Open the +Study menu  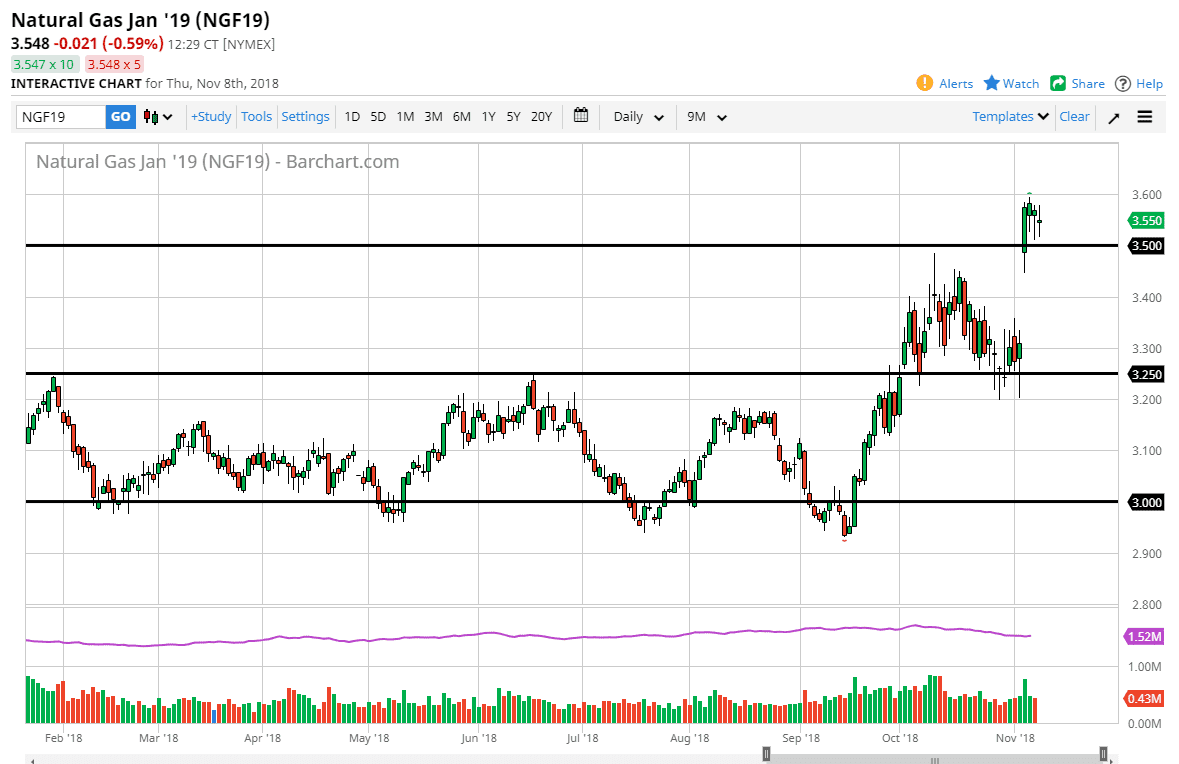coord(211,117)
